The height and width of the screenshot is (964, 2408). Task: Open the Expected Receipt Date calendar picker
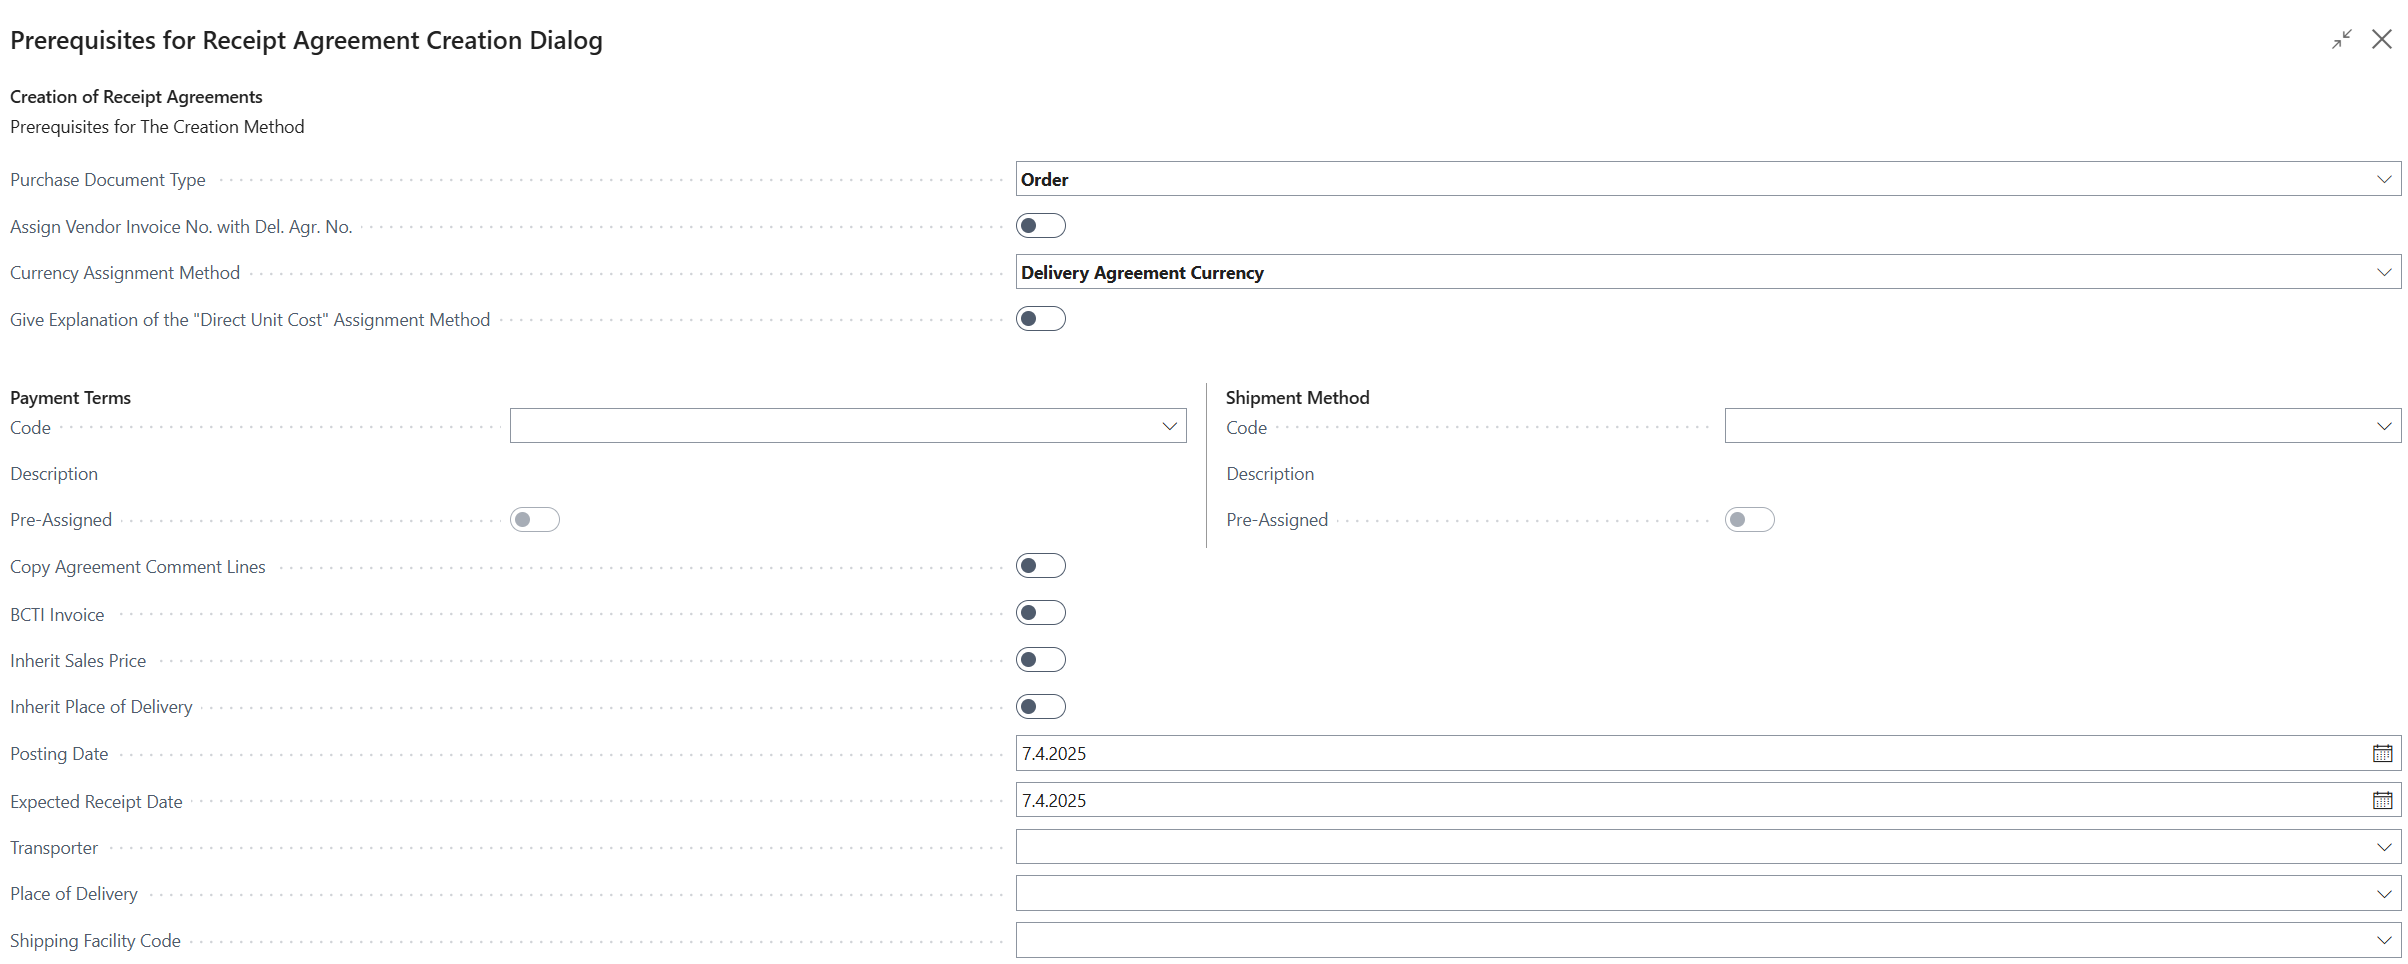2382,800
